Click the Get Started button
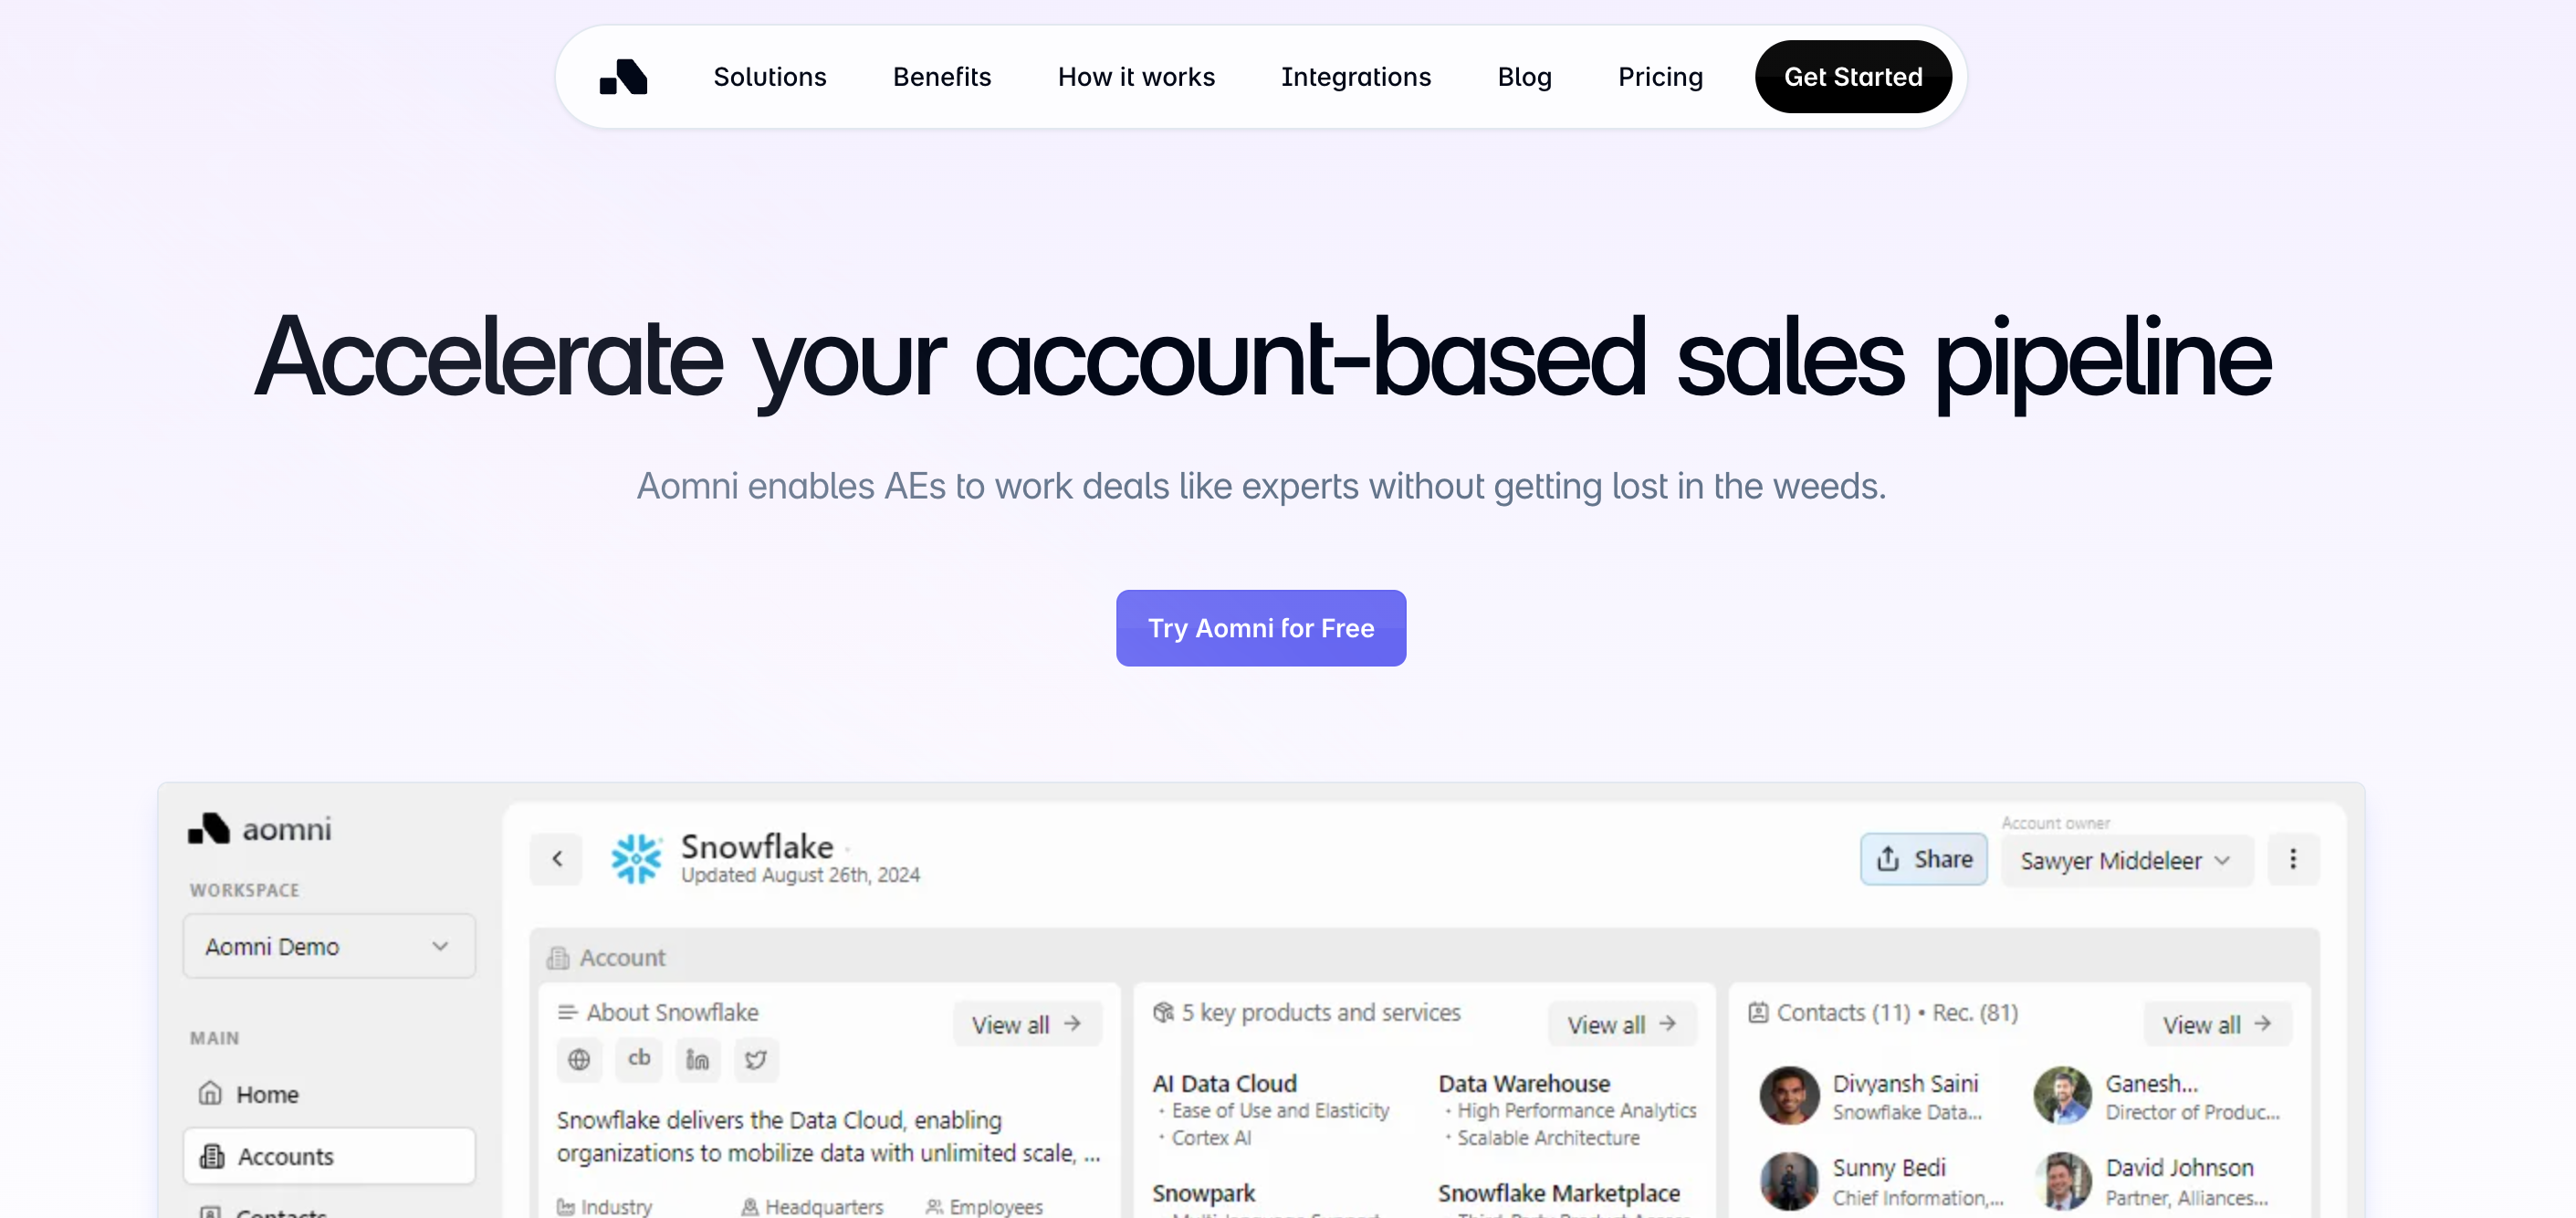This screenshot has width=2576, height=1218. pos(1852,76)
